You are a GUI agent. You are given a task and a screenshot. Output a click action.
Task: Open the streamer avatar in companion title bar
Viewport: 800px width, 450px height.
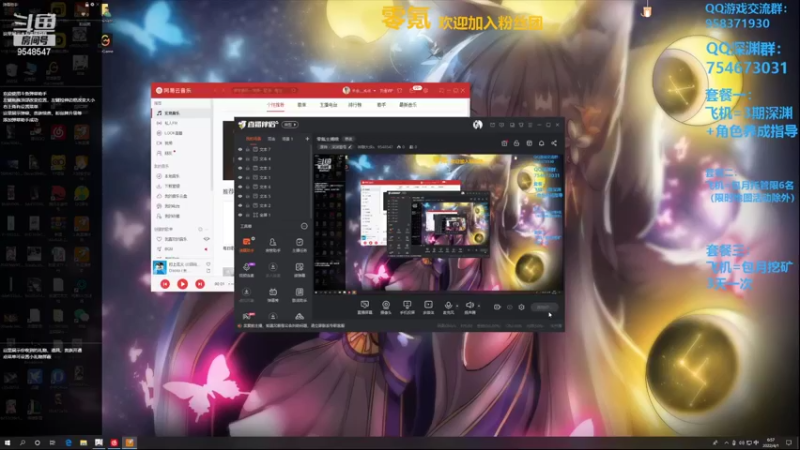point(478,124)
